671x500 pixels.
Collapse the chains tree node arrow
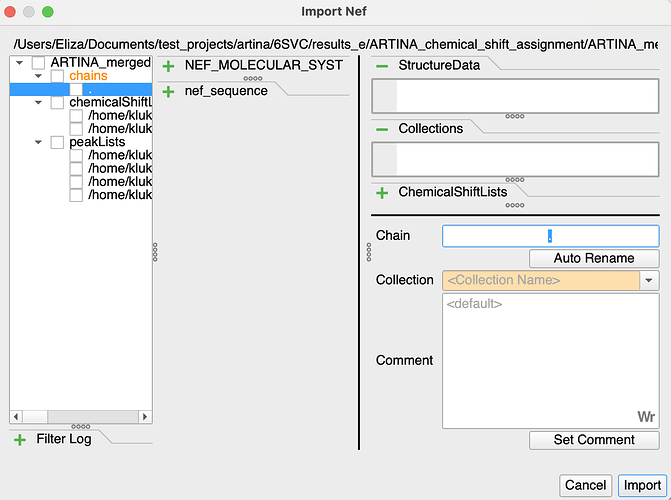[38, 76]
